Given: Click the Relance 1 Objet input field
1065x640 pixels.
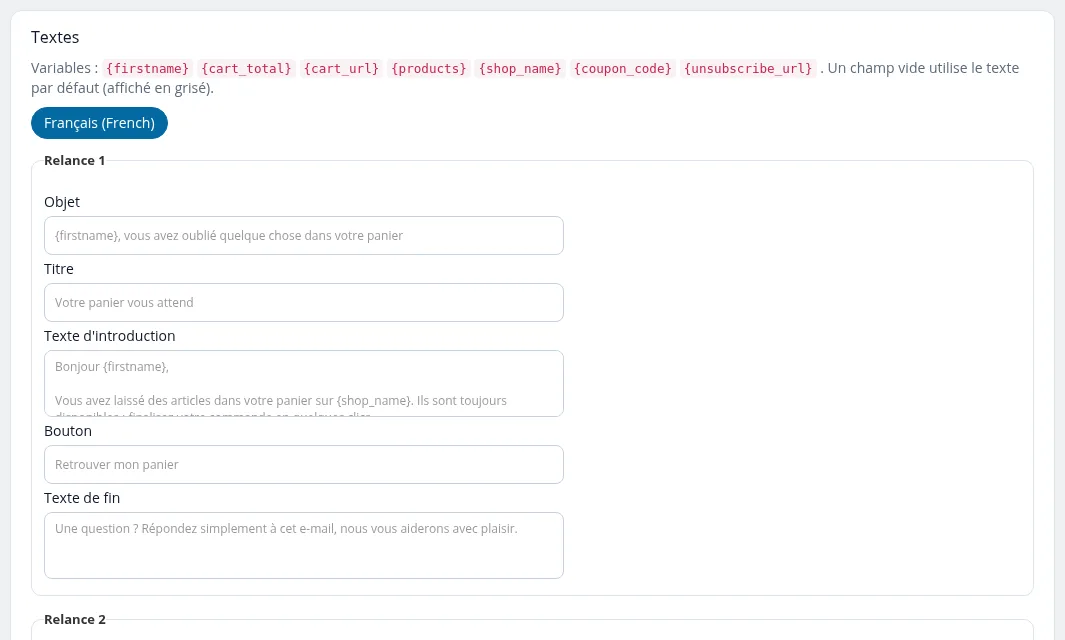Looking at the screenshot, I should (304, 236).
